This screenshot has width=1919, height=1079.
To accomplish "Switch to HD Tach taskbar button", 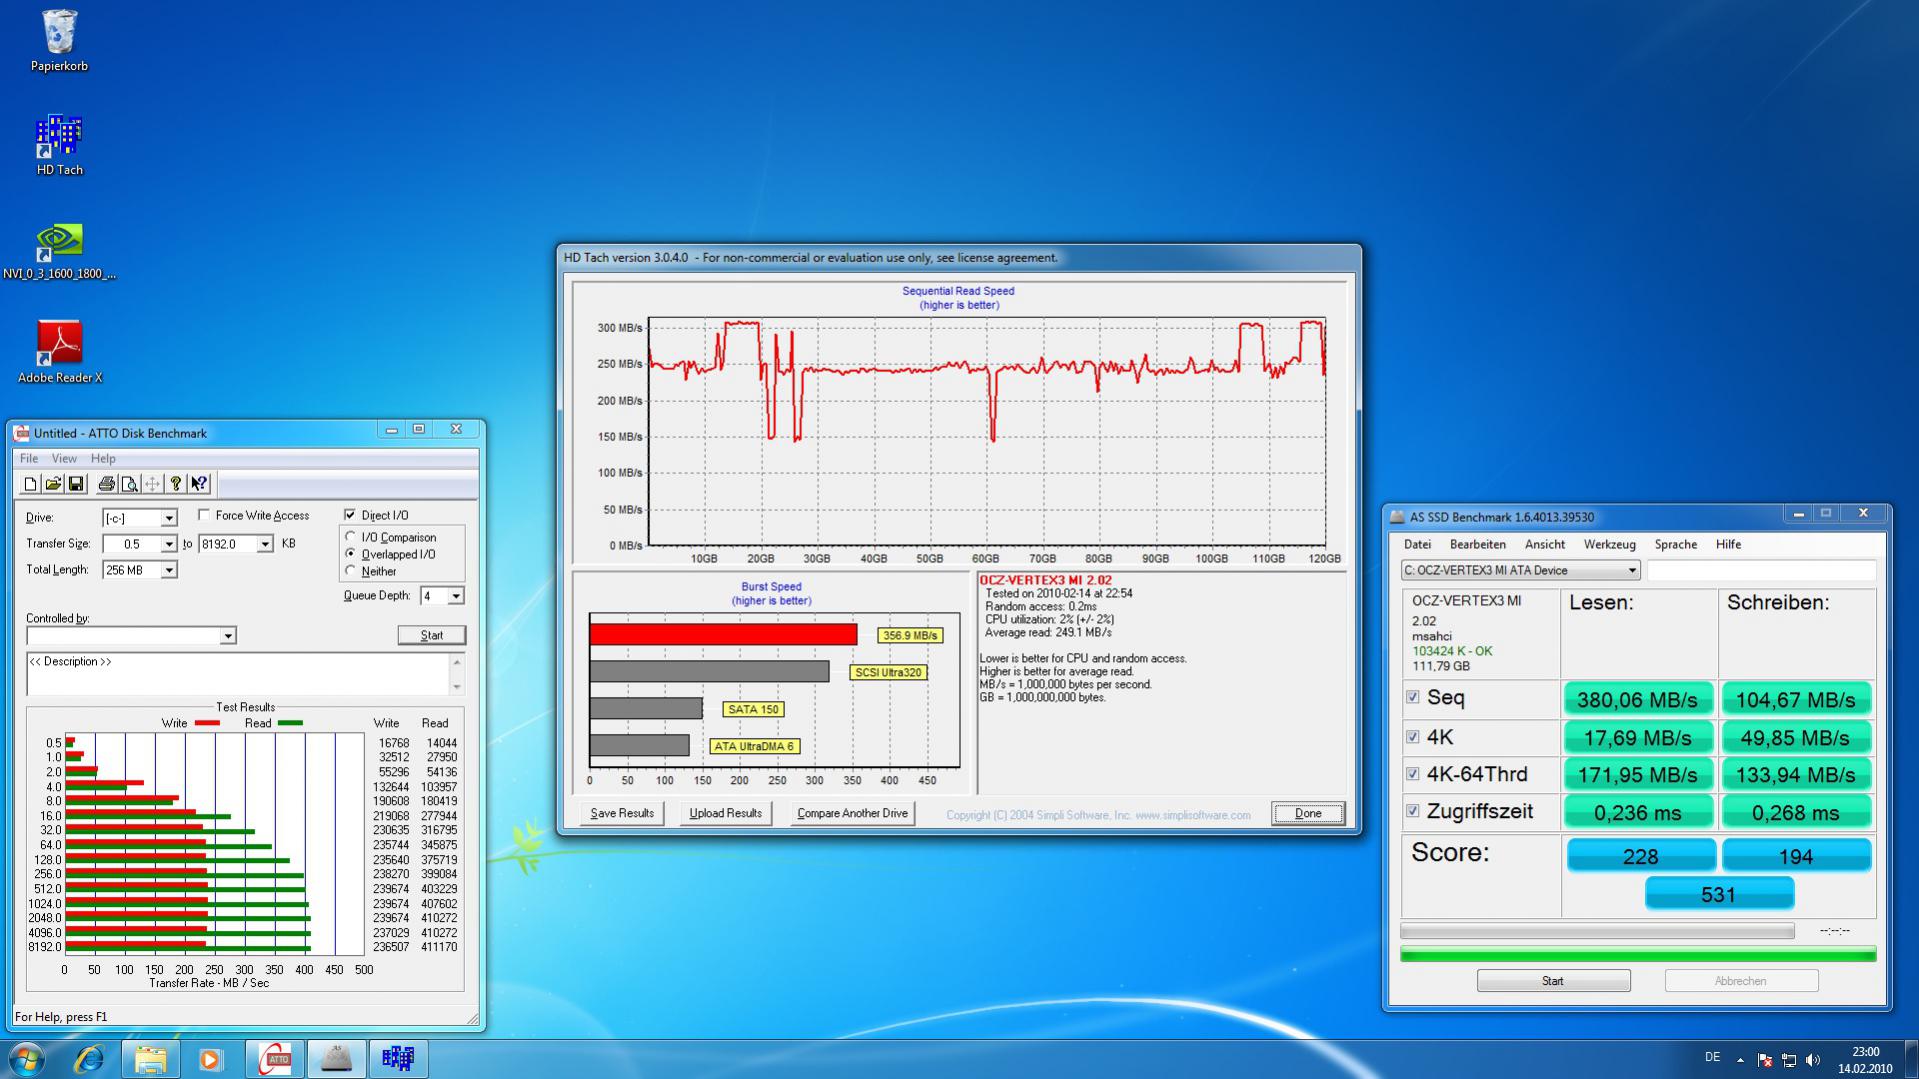I will [x=398, y=1058].
